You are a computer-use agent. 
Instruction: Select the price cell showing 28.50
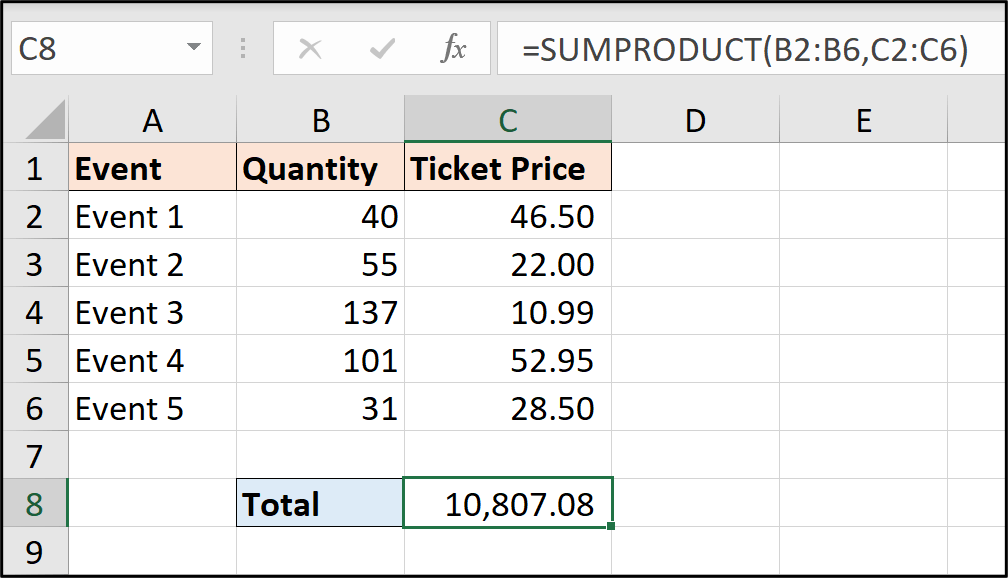[507, 408]
